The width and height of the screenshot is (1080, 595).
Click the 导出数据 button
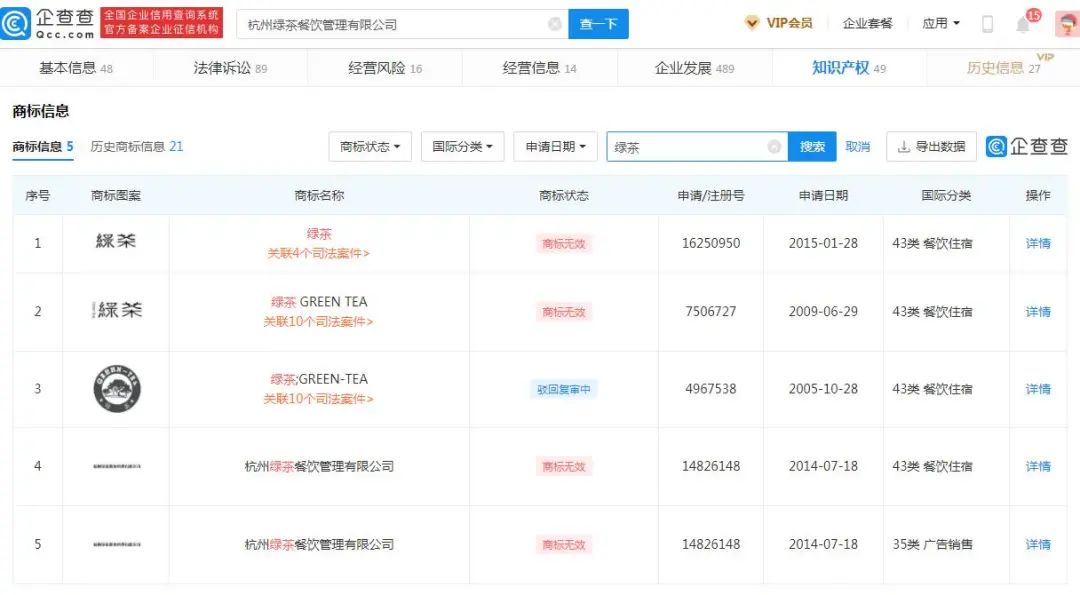pos(931,147)
